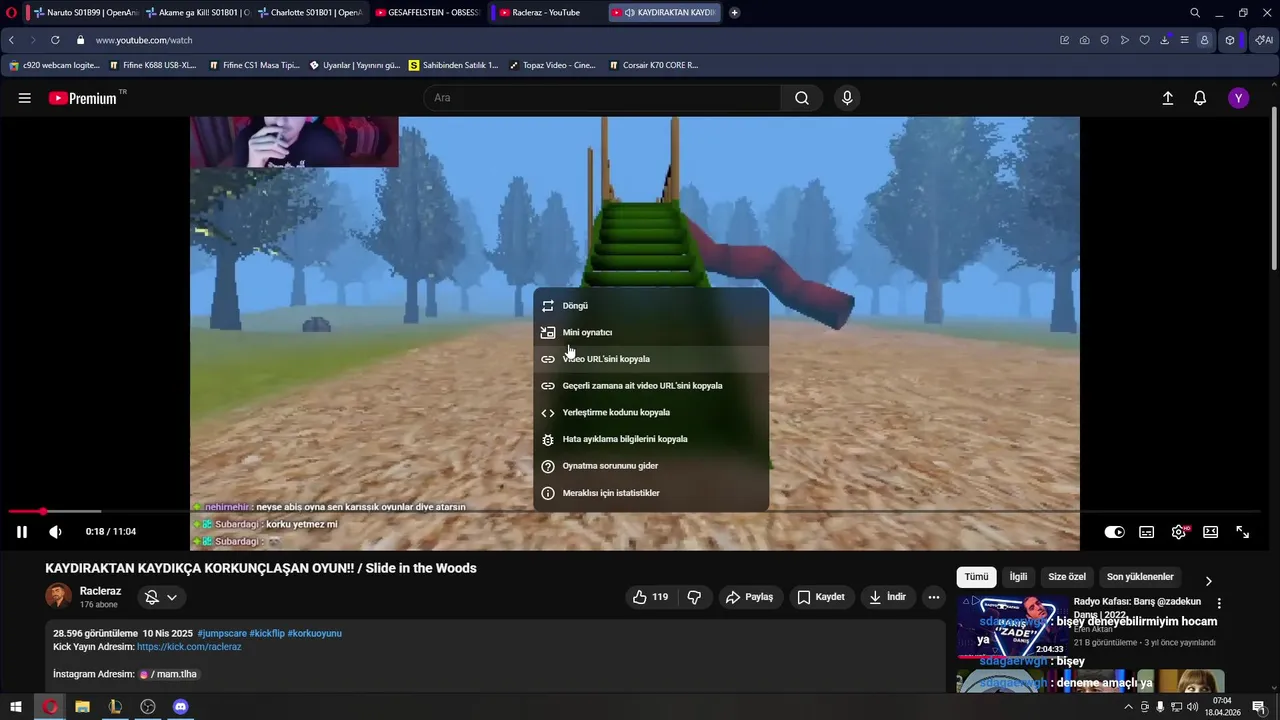The height and width of the screenshot is (720, 1280).
Task: Select Mini oynatıcı from the context menu
Action: [x=651, y=332]
